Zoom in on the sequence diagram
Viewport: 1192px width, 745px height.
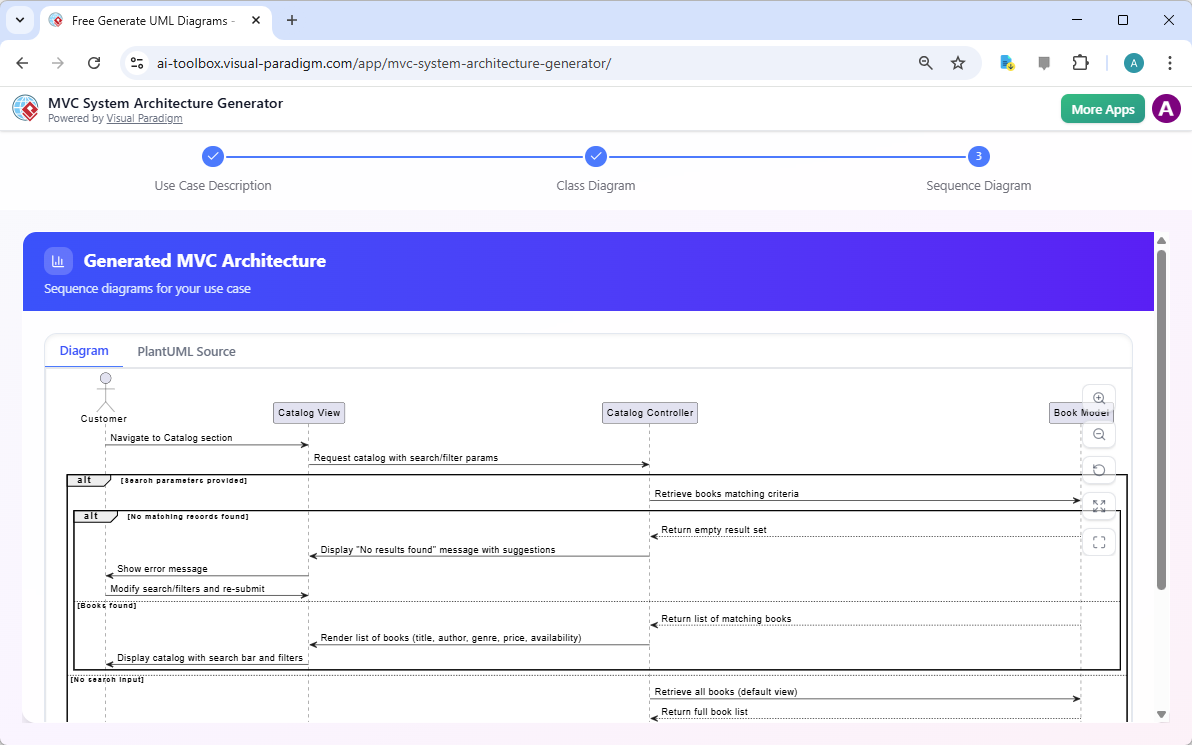pos(1099,397)
